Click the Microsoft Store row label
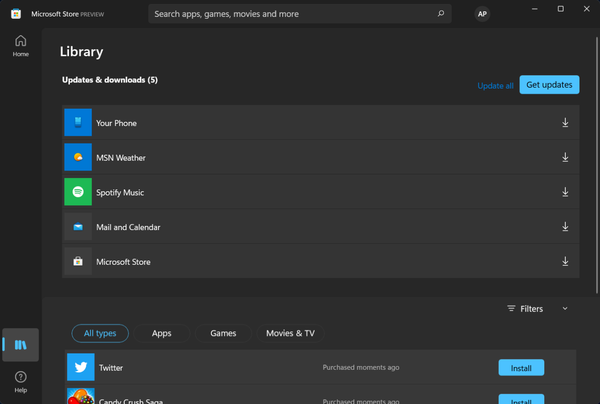Image resolution: width=600 pixels, height=404 pixels. 123,262
